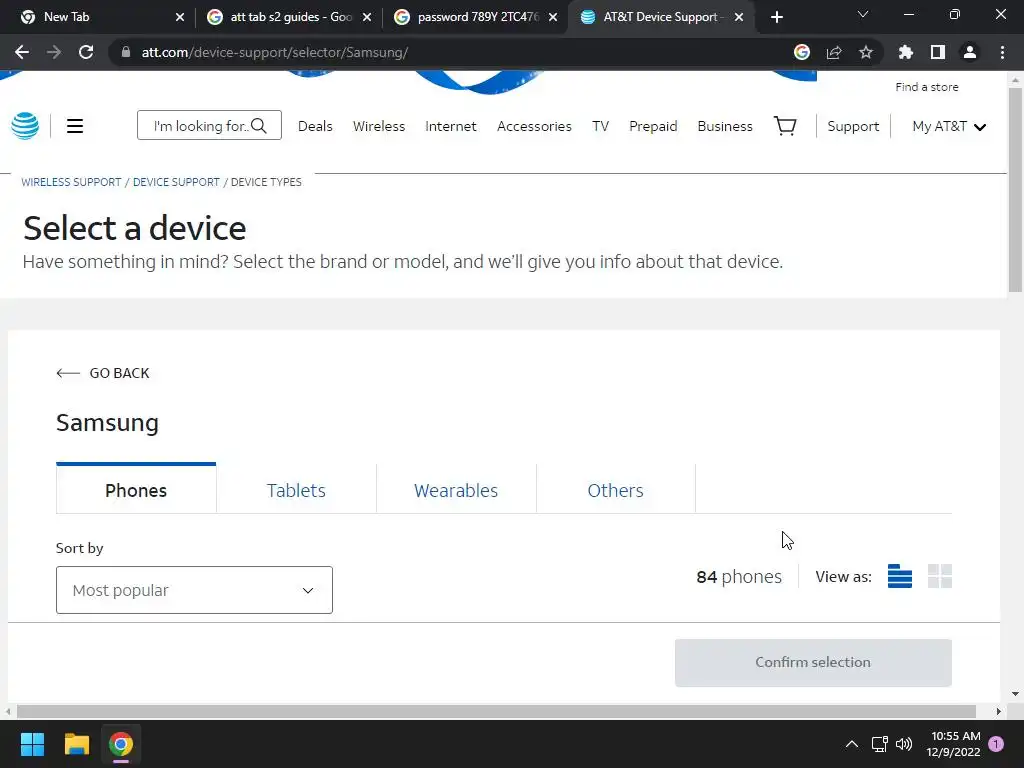
Task: Click the browser forward arrow
Action: (54, 52)
